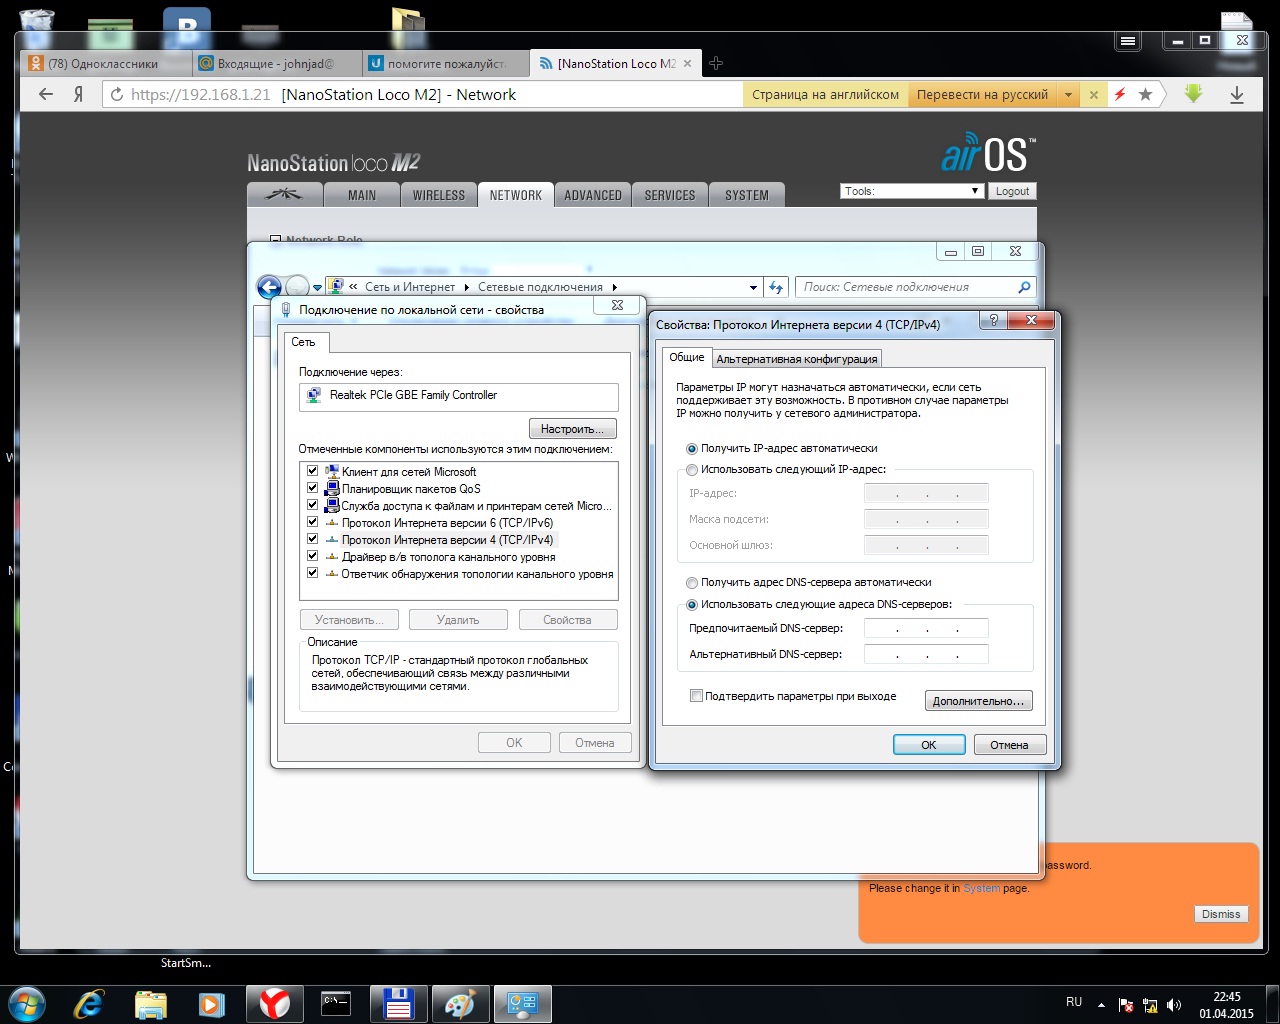
Task: Click Dismiss on the orange notification
Action: tap(1221, 914)
